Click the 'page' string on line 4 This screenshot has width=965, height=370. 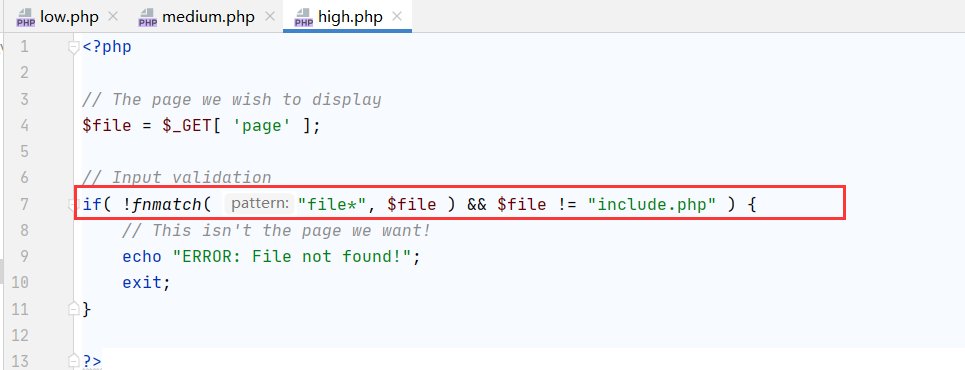coord(262,126)
